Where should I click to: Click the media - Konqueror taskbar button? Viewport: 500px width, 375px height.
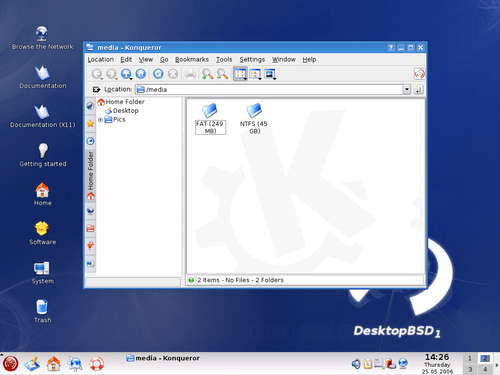coord(163,358)
